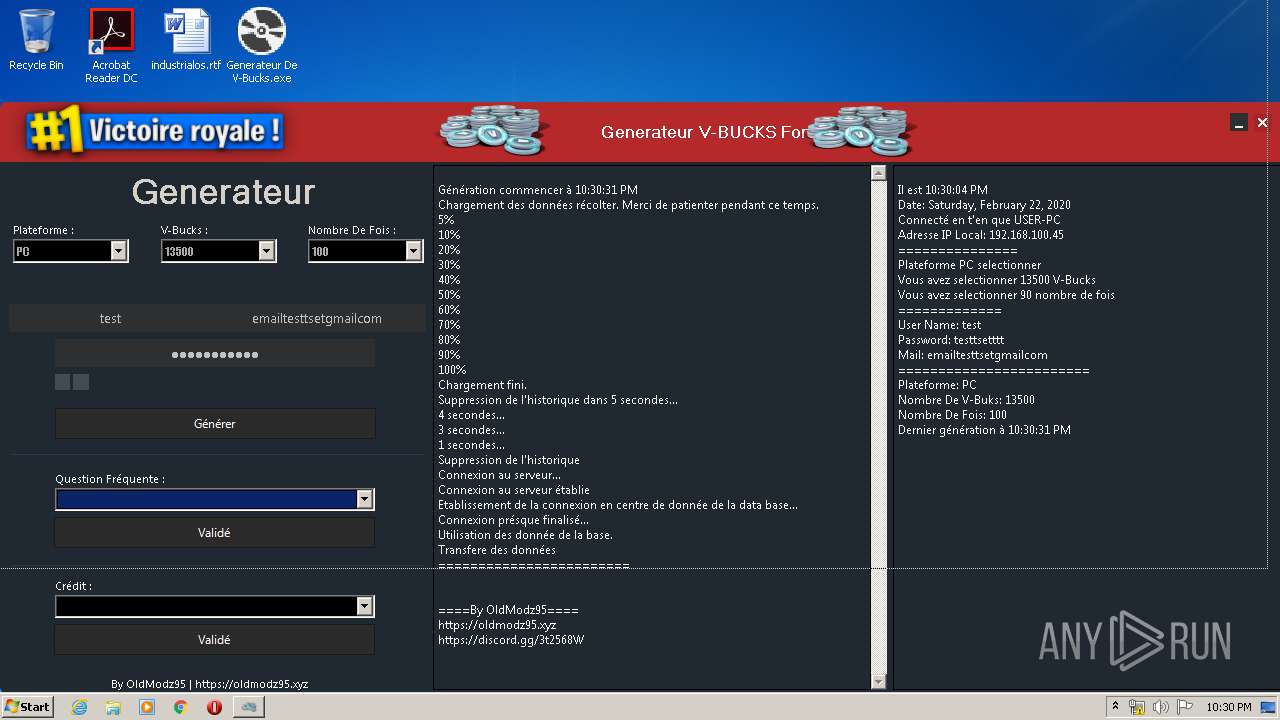Open Recycle Bin desktop icon
Viewport: 1280px width, 720px height.
click(36, 40)
